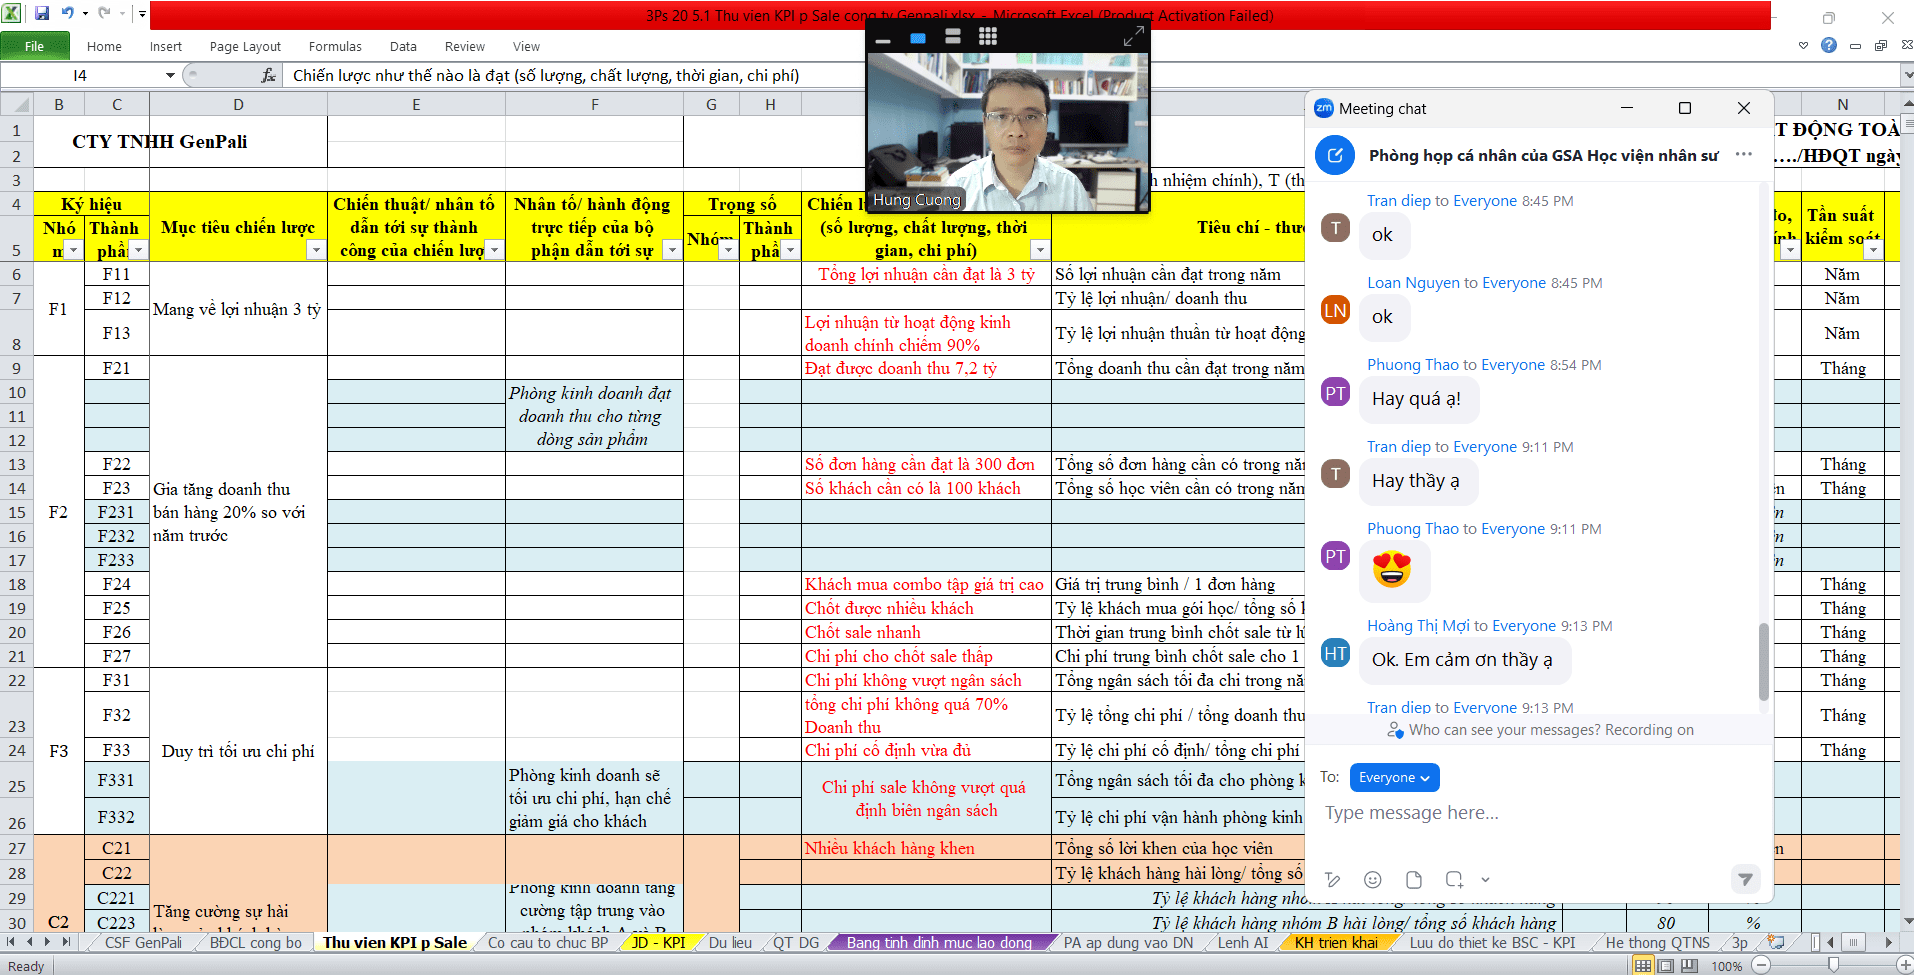The image size is (1914, 975).
Task: Open the View ribbon tab
Action: click(x=526, y=46)
